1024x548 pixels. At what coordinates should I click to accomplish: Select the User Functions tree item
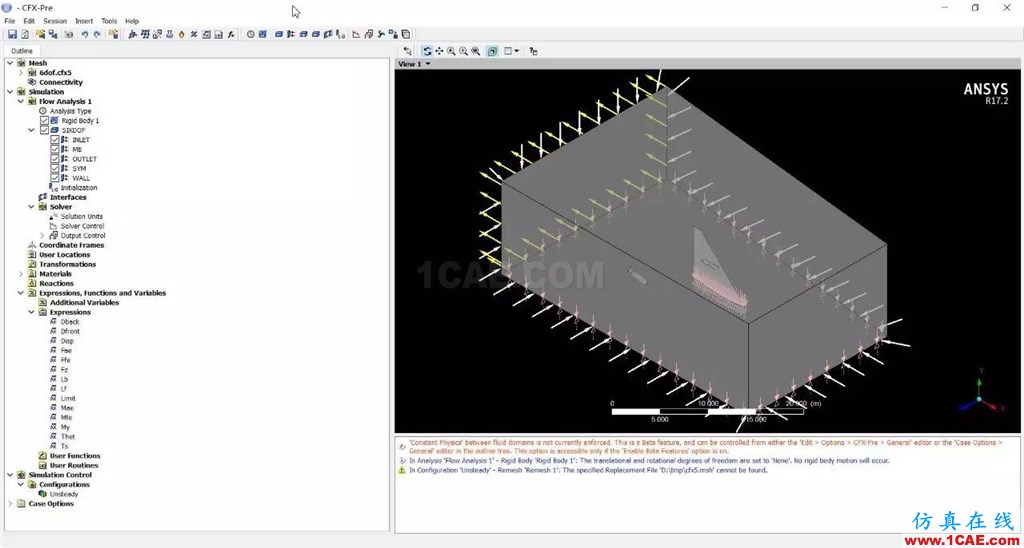click(75, 456)
